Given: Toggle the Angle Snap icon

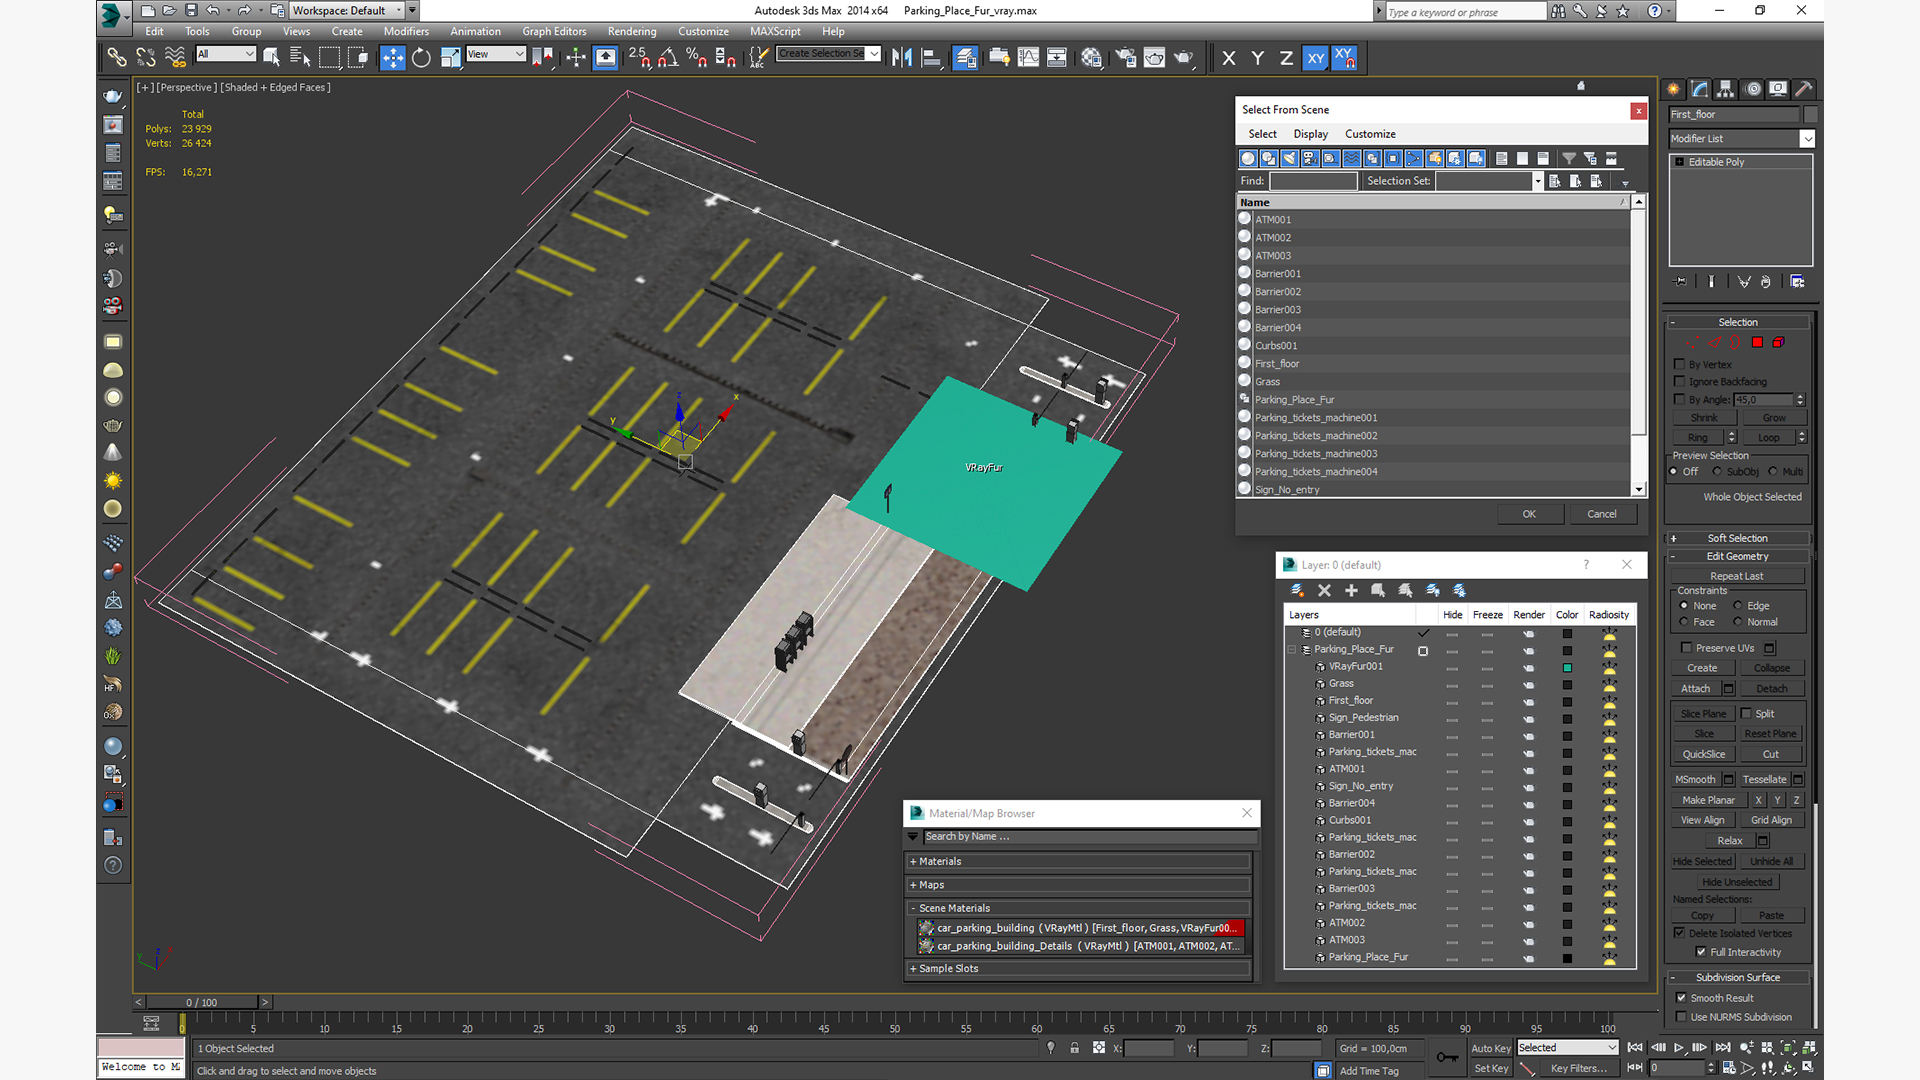Looking at the screenshot, I should coord(668,58).
